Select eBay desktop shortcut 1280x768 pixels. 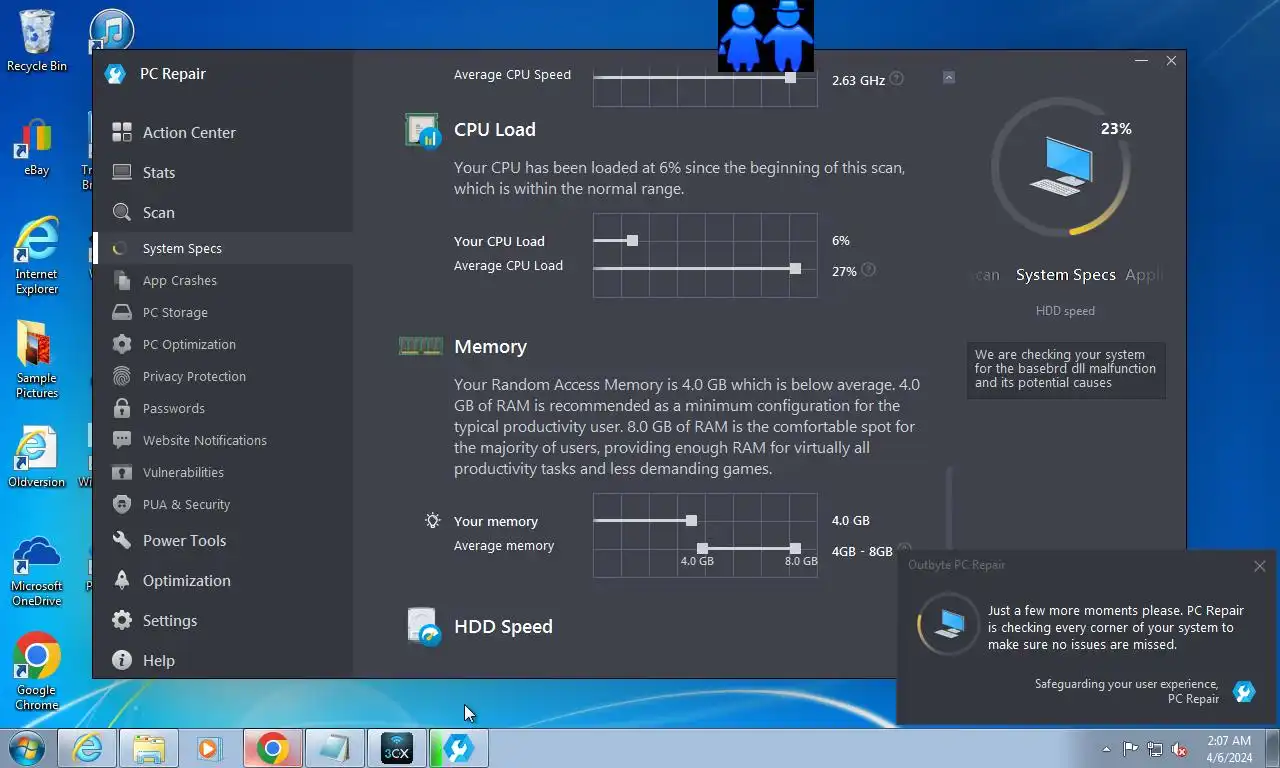tap(37, 148)
